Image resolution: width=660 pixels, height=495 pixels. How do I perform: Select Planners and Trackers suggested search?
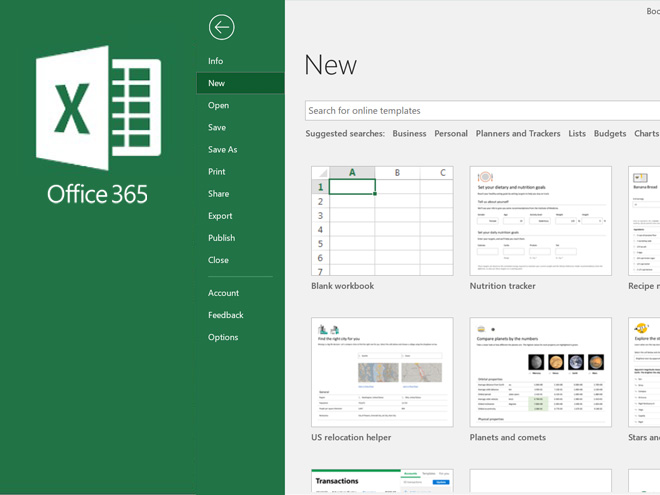click(x=518, y=134)
